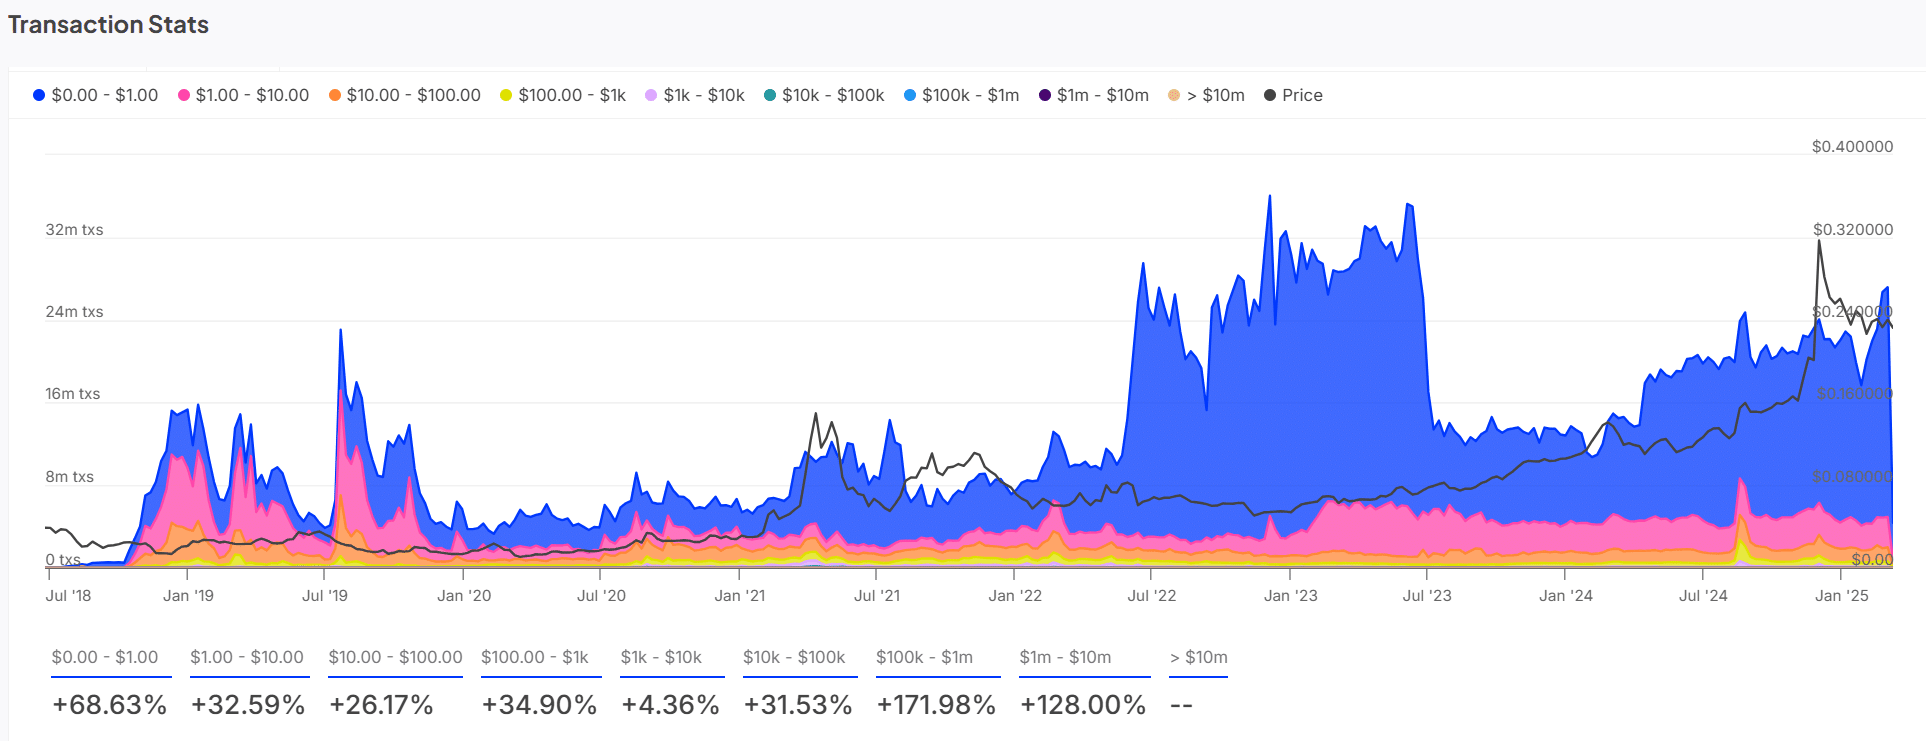Toggle the $10k - $100k legend entry
This screenshot has height=741, width=1926.
click(x=824, y=95)
